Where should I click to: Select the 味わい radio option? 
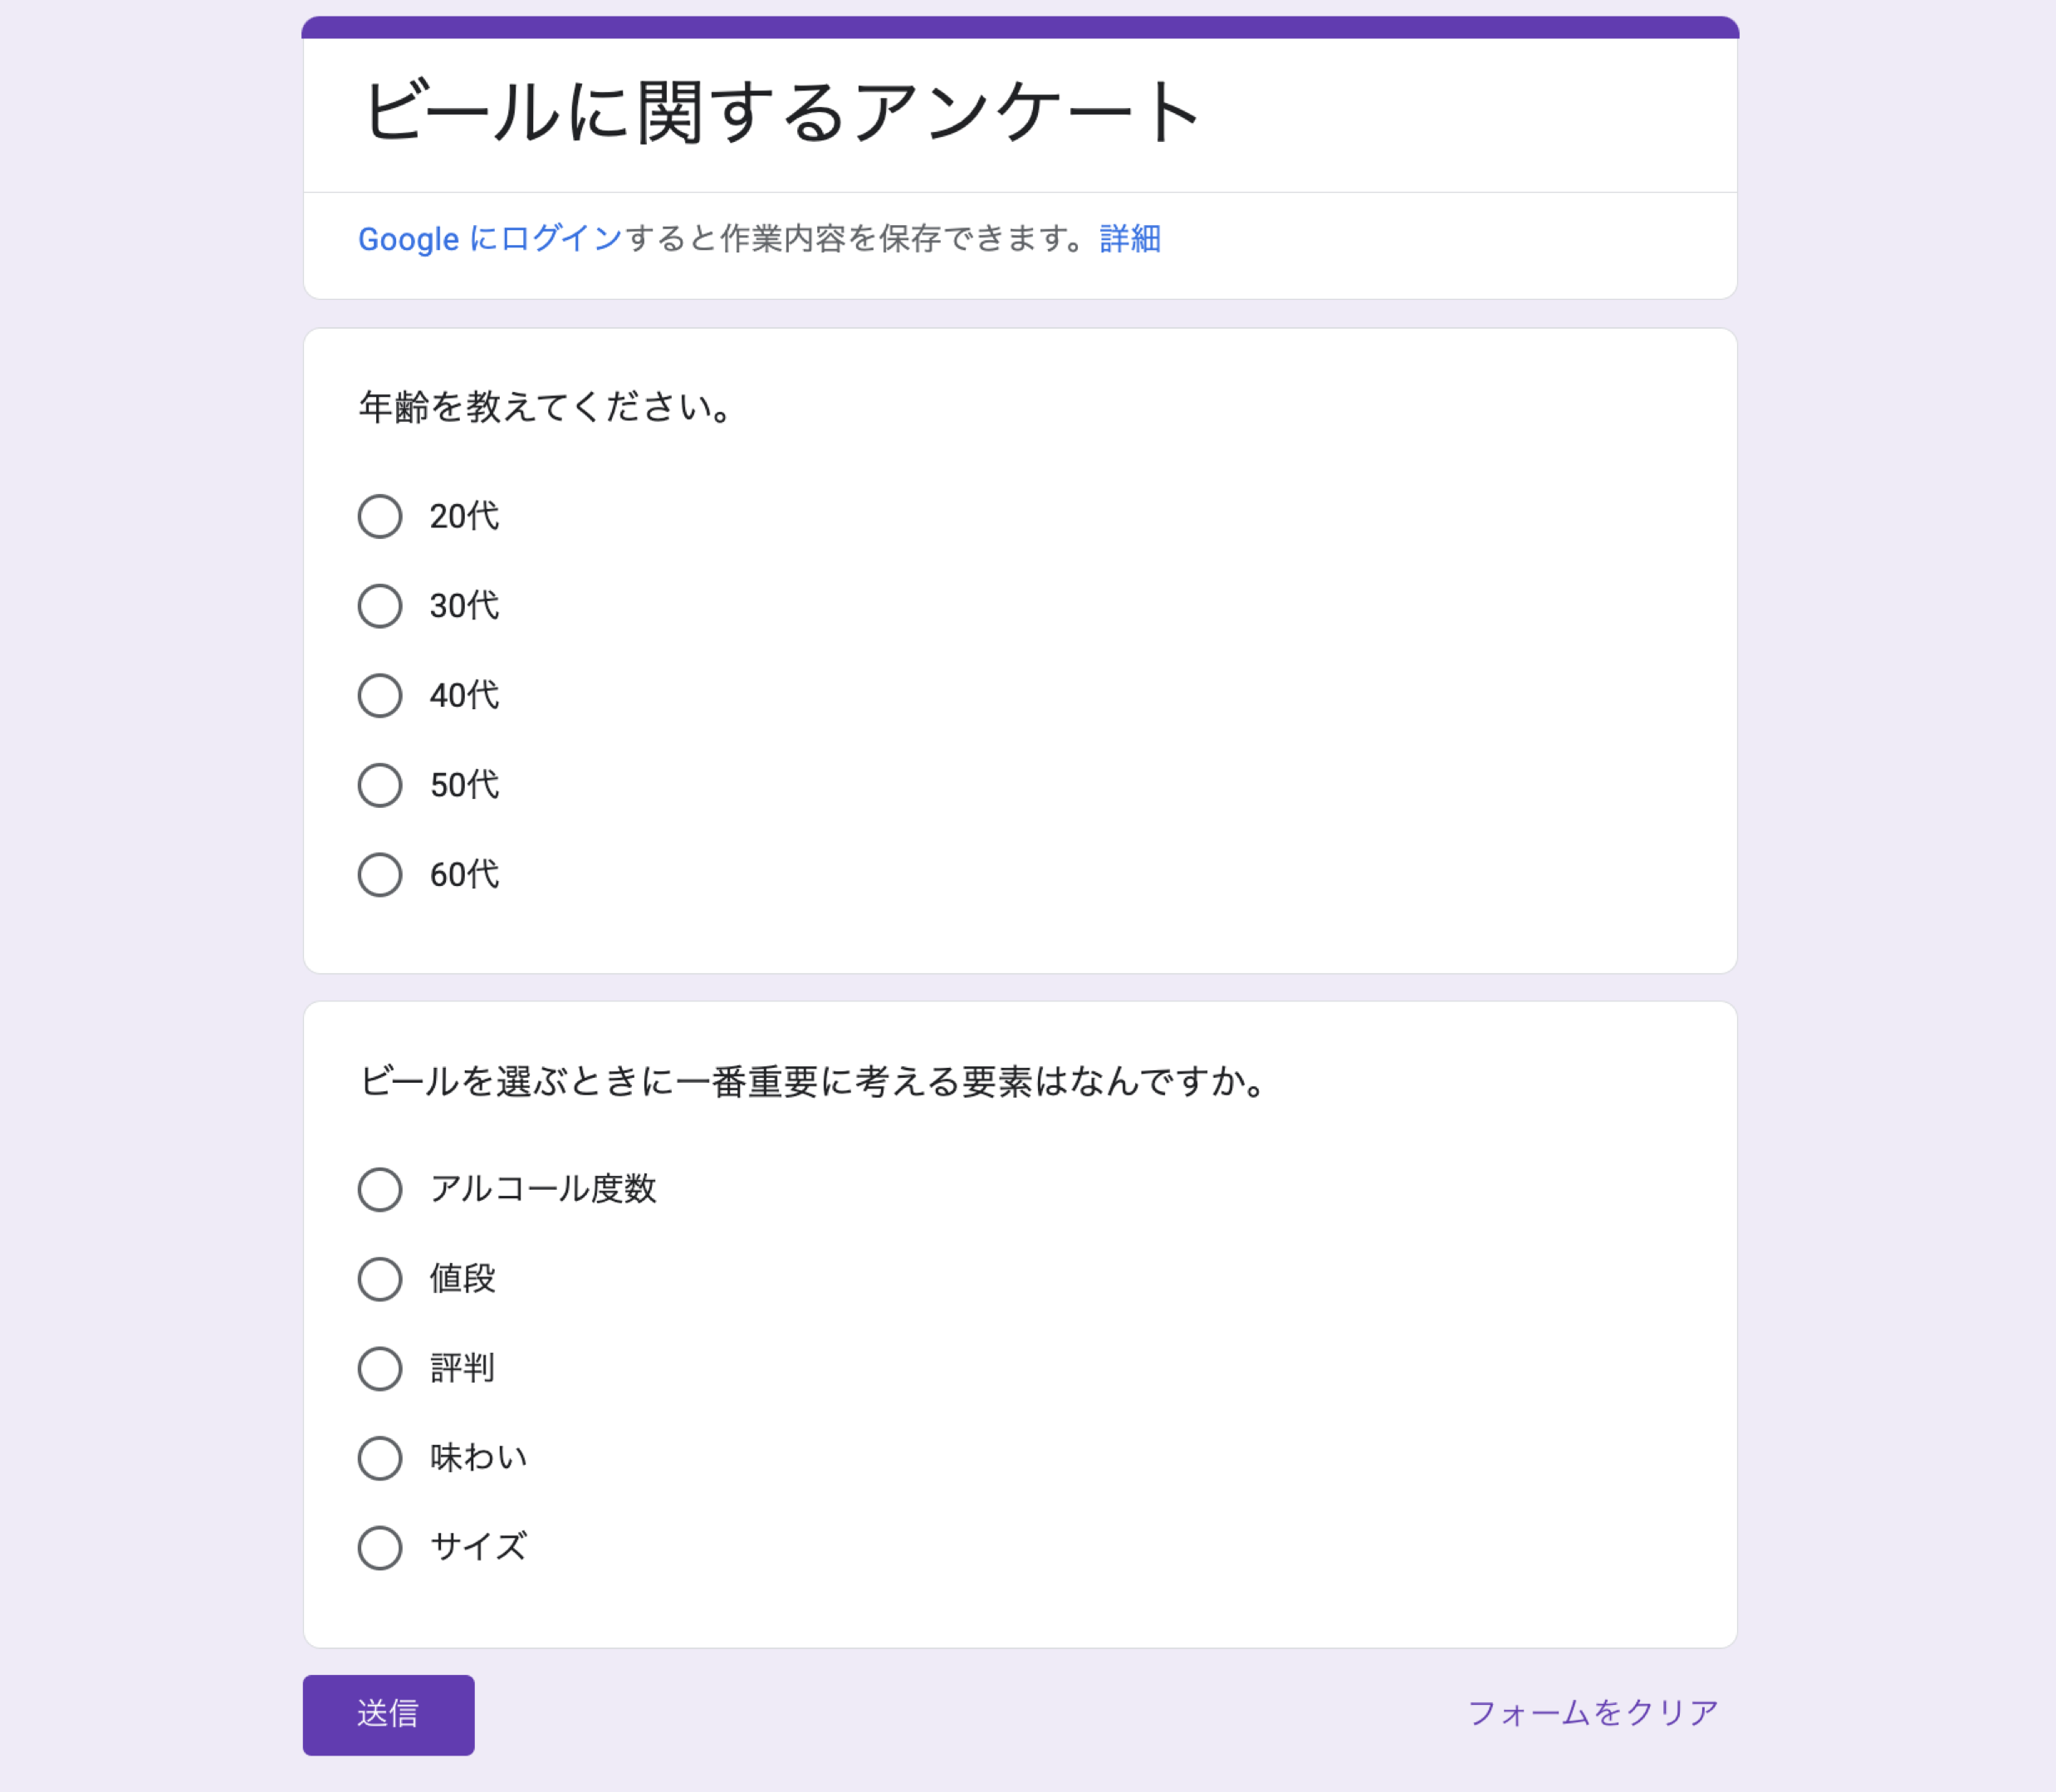point(380,1458)
